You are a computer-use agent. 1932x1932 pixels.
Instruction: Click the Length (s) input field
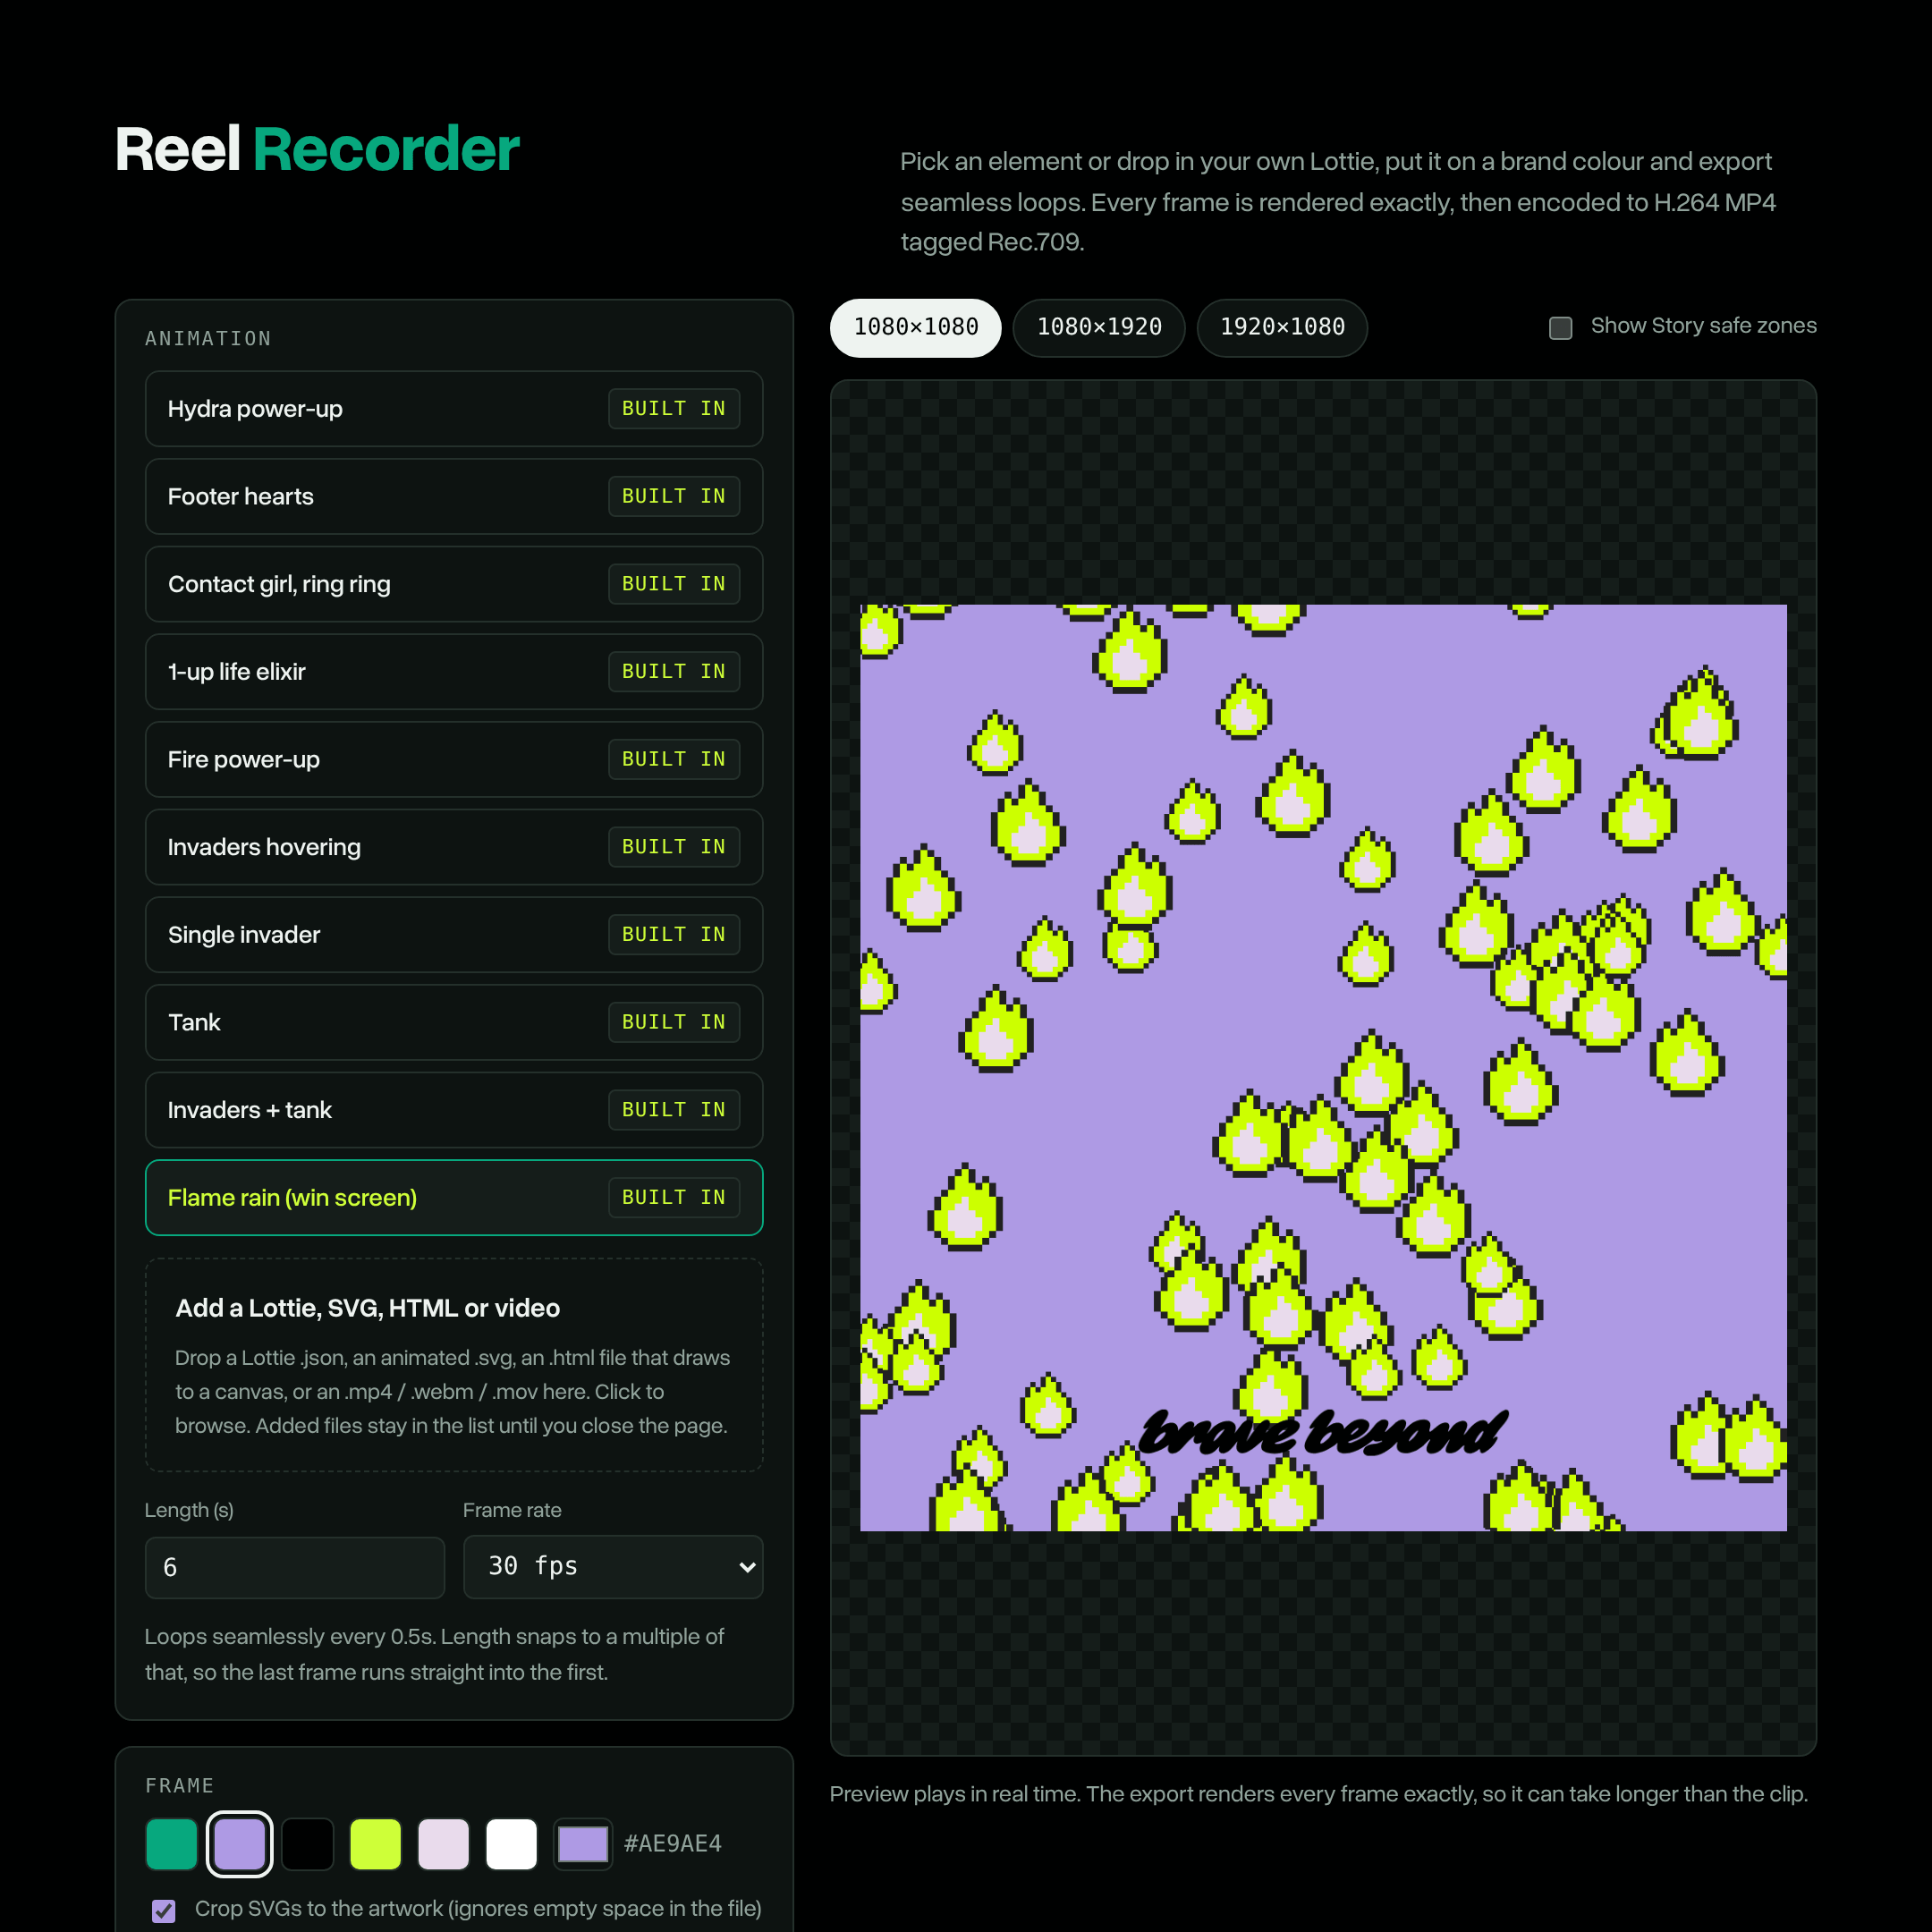tap(295, 1567)
